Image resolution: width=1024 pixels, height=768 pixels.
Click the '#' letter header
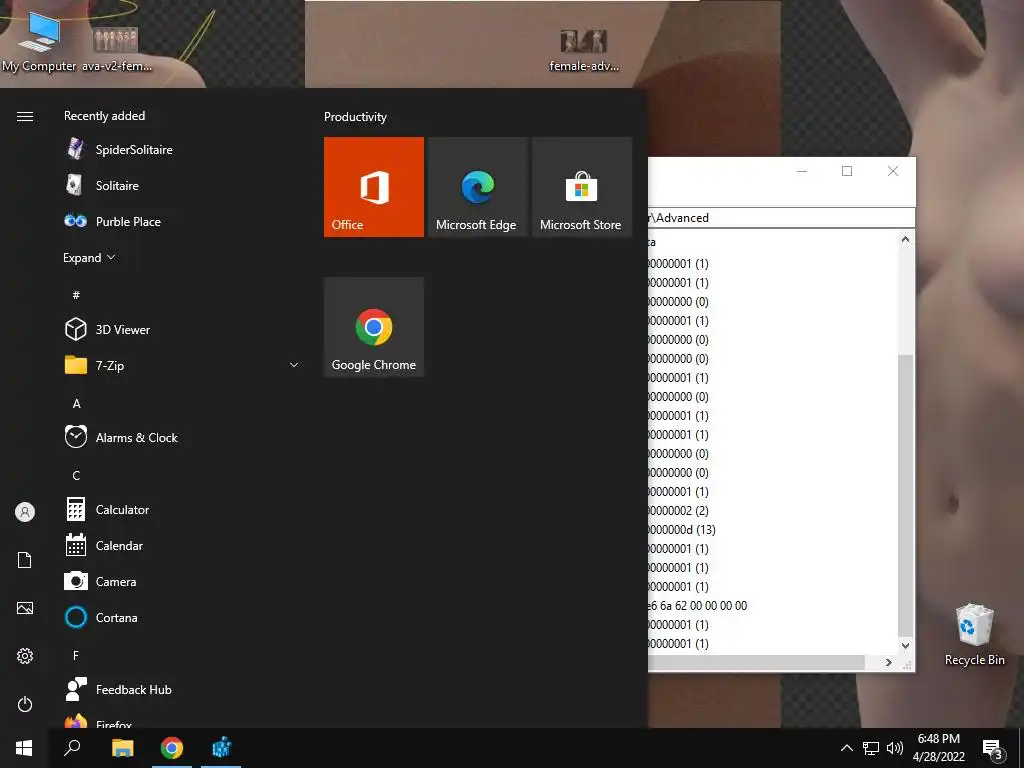[x=76, y=295]
